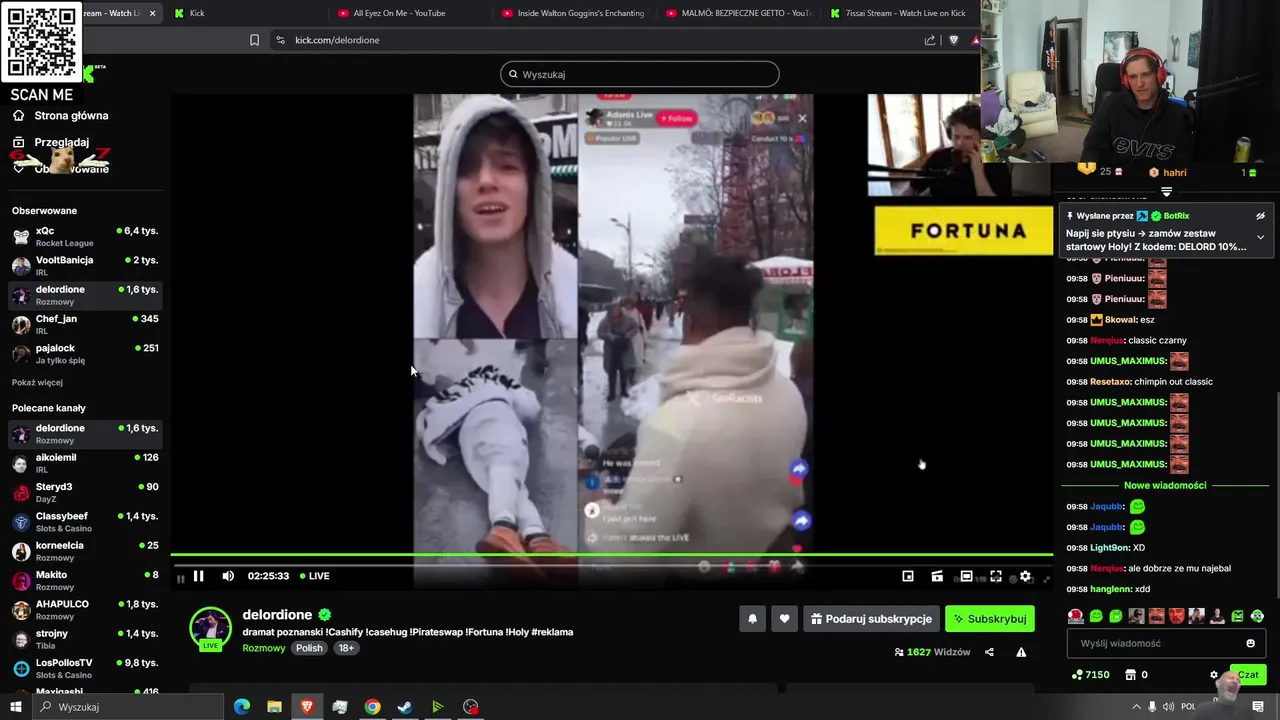Report the stream with the warning icon
This screenshot has width=1280, height=720.
pos(1021,652)
